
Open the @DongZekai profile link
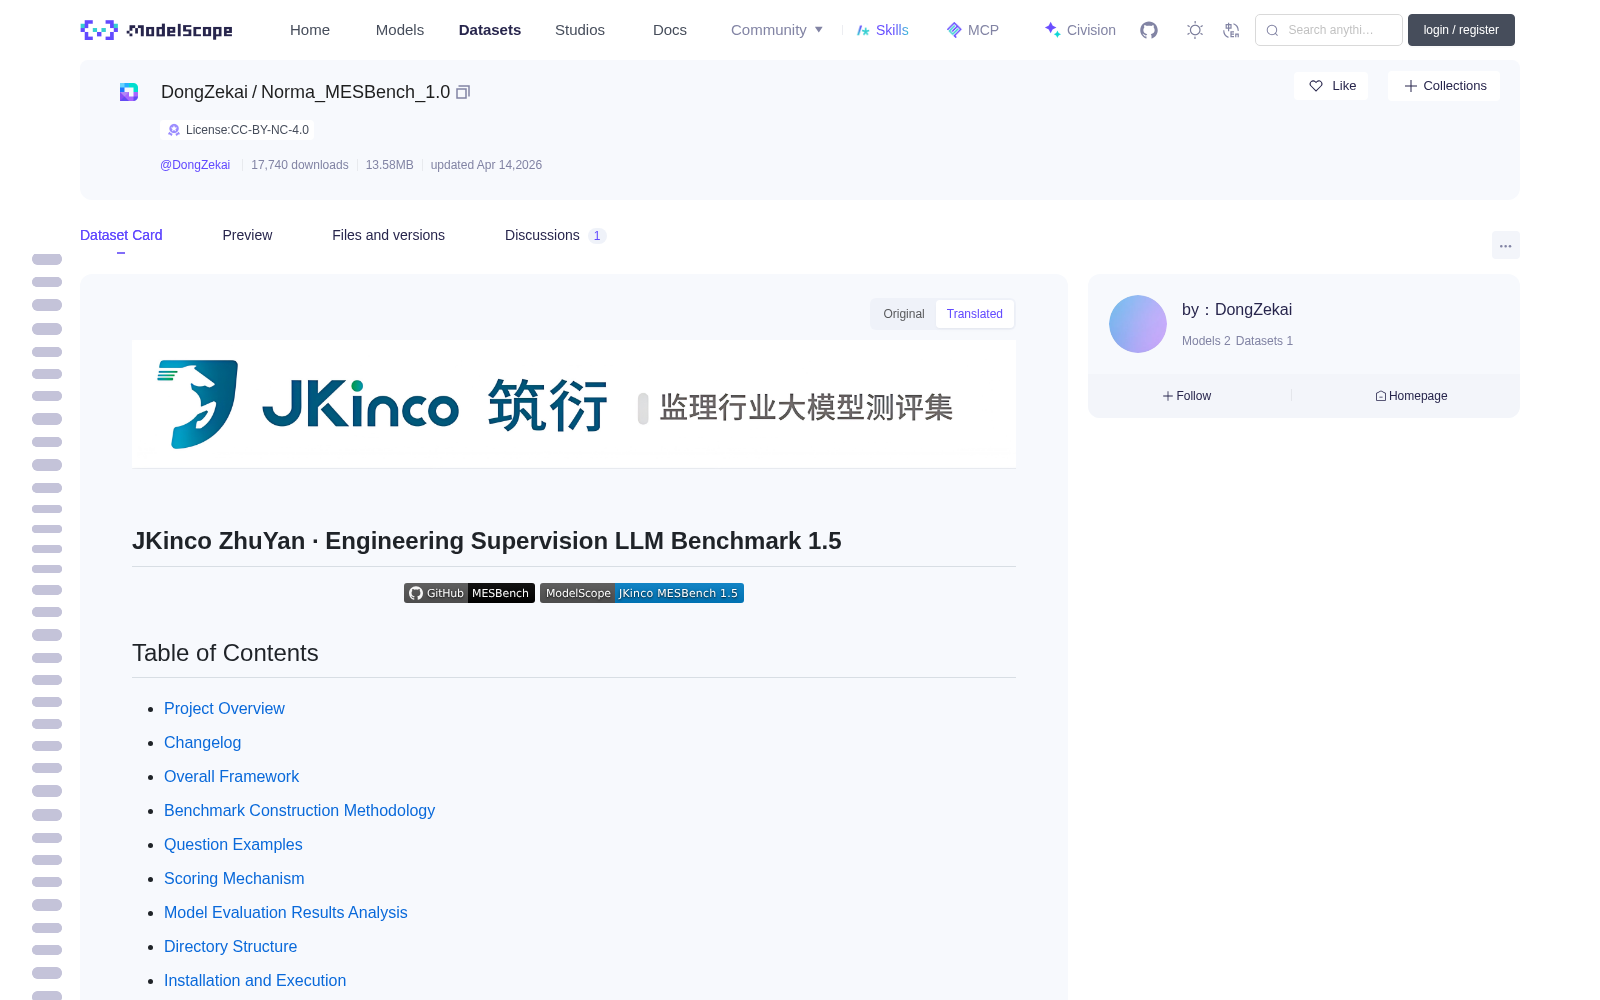(x=195, y=165)
